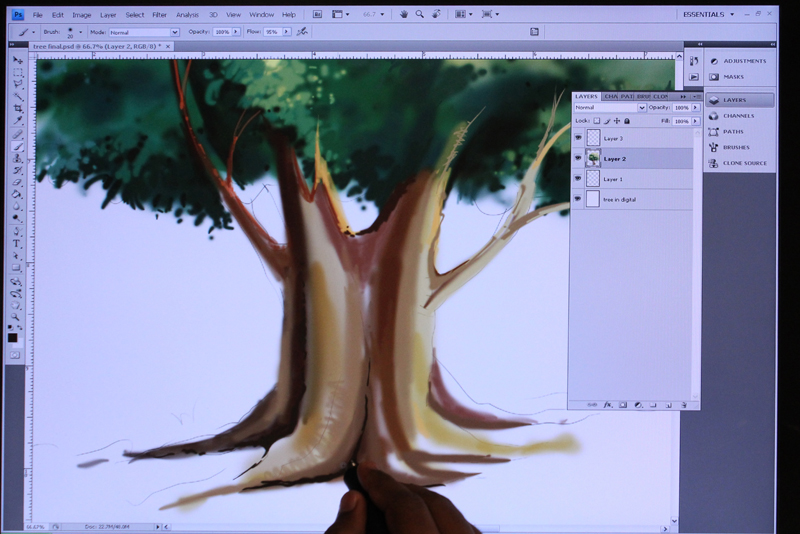Hide the 'tree in digital' layer
The height and width of the screenshot is (534, 800).
(x=578, y=199)
